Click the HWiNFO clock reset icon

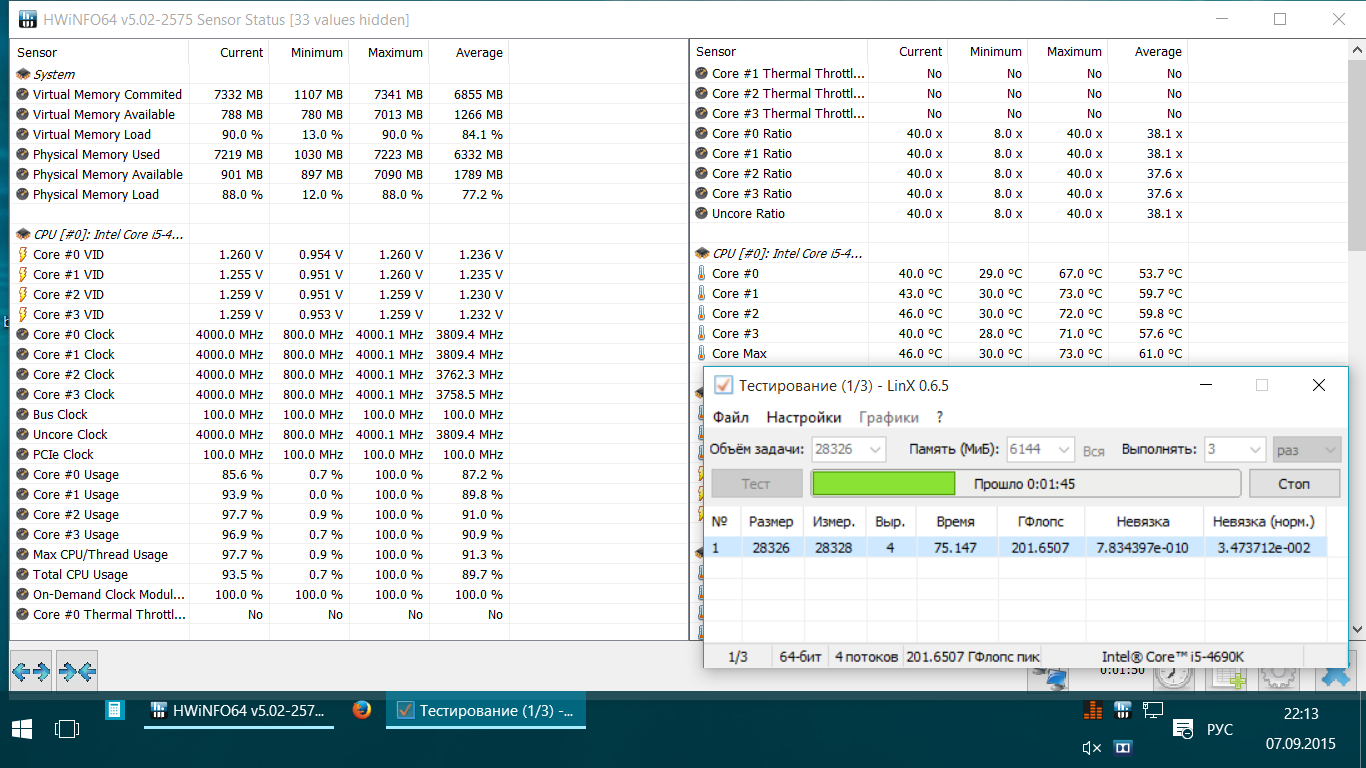point(1175,677)
